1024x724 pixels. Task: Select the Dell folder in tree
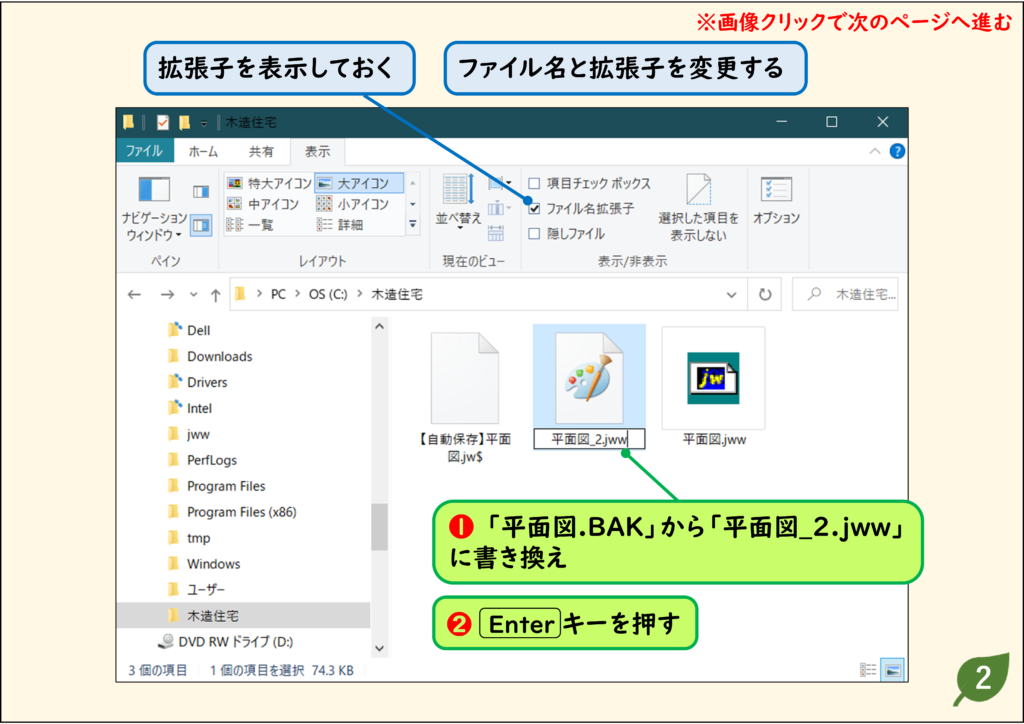[x=199, y=330]
